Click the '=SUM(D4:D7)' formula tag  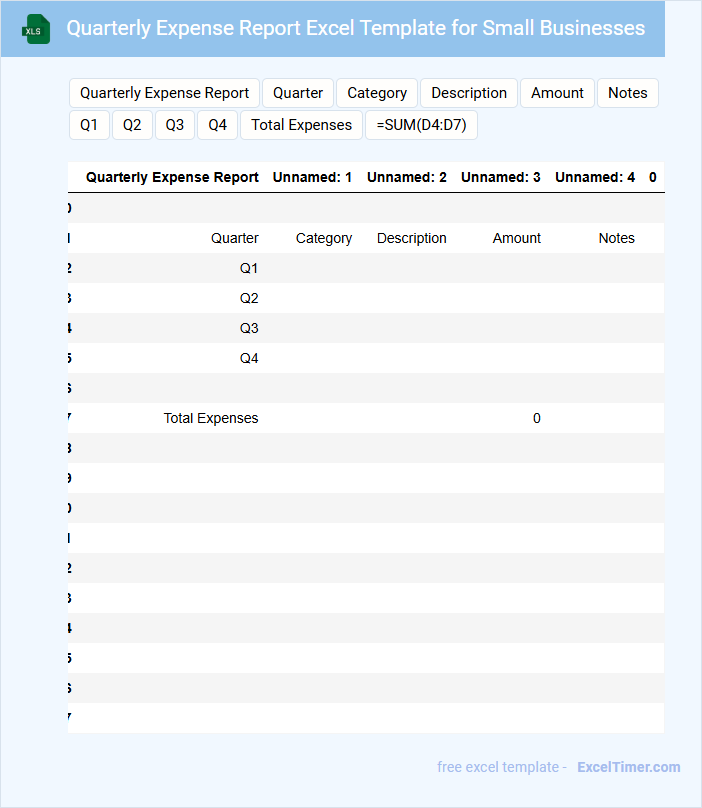pyautogui.click(x=421, y=125)
